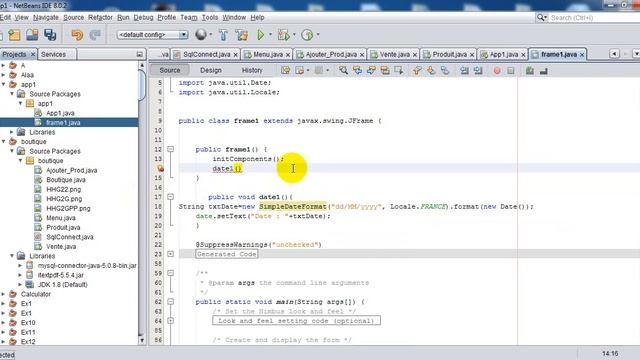Toggle Bookmark icon in editor toolbar
This screenshot has width=640, height=360.
click(x=445, y=71)
